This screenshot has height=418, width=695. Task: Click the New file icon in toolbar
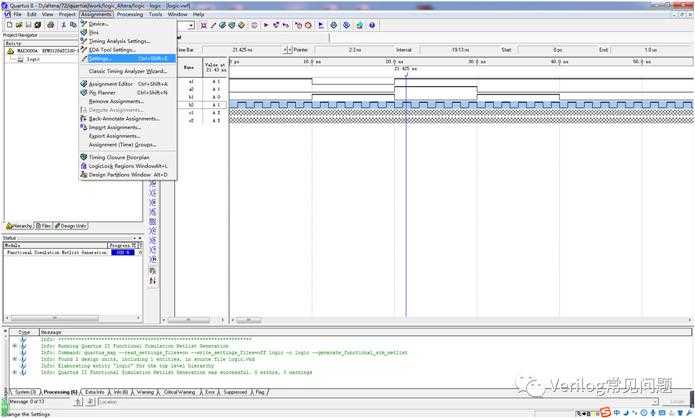pos(9,25)
